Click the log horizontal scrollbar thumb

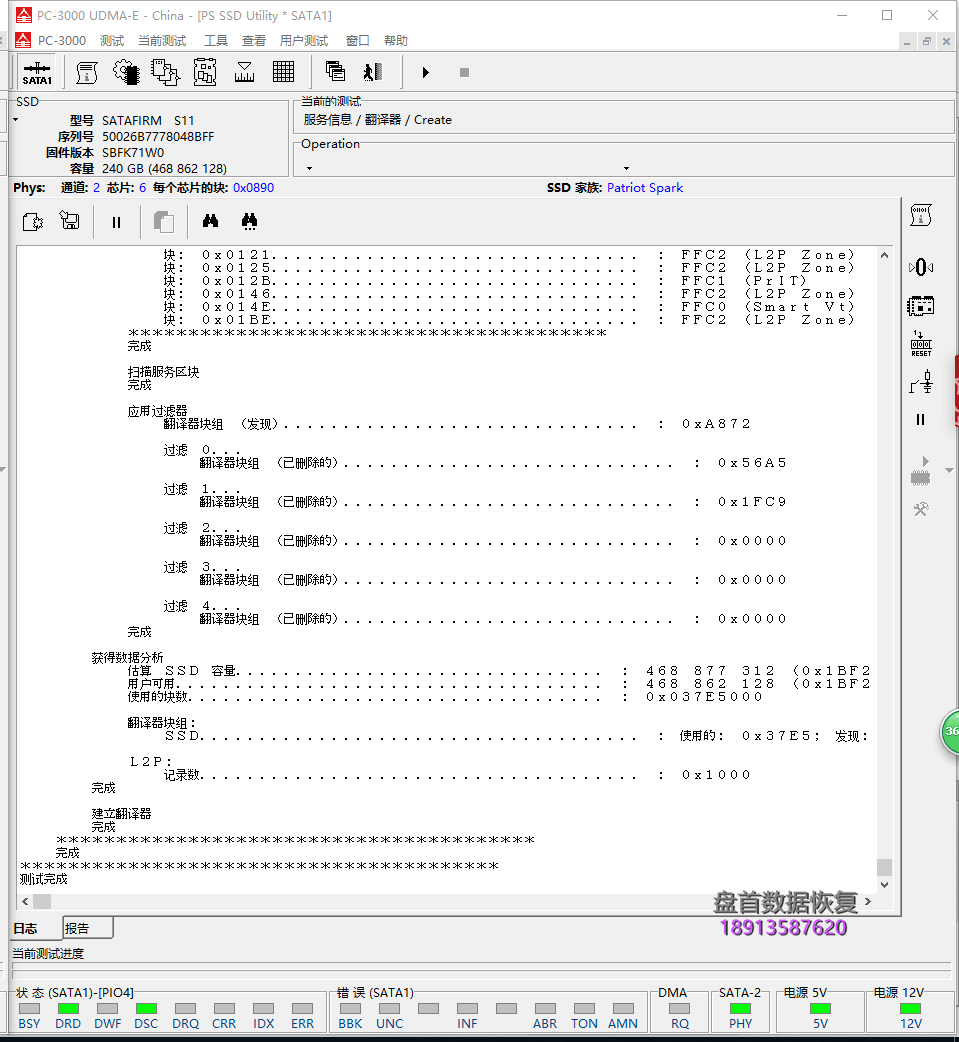(42, 902)
